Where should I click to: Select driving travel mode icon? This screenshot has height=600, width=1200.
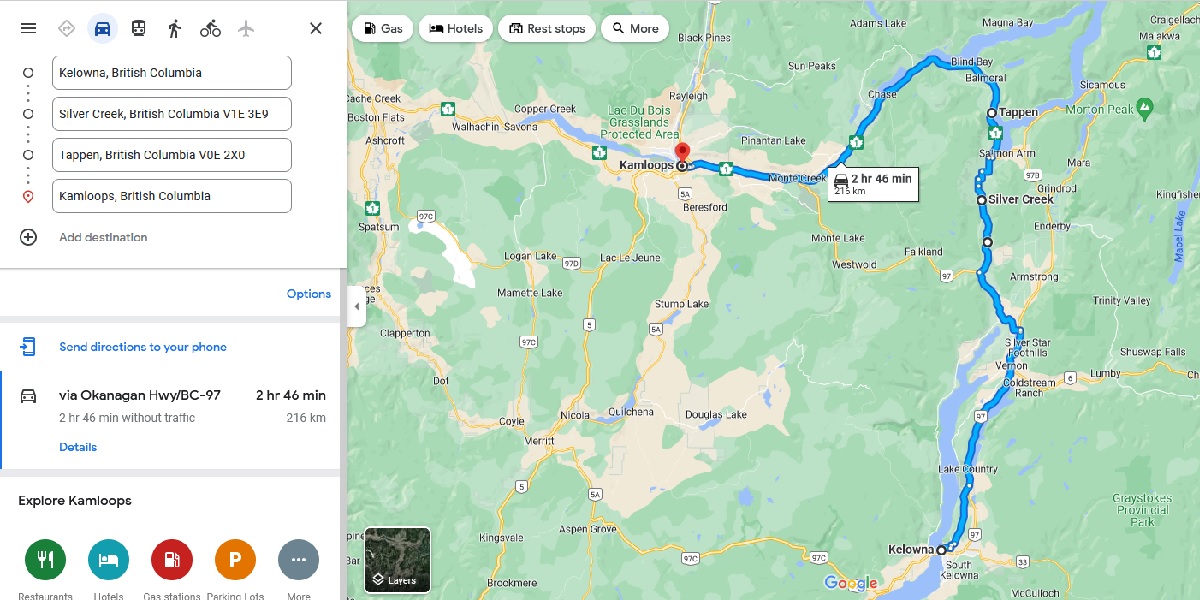point(102,28)
